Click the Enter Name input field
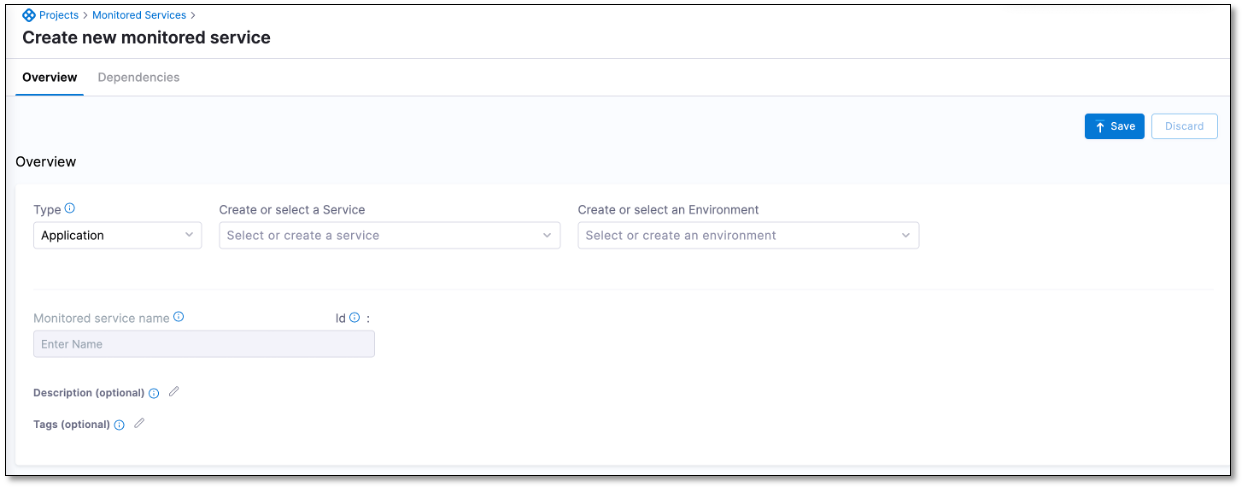Image resolution: width=1244 pixels, height=490 pixels. point(204,344)
